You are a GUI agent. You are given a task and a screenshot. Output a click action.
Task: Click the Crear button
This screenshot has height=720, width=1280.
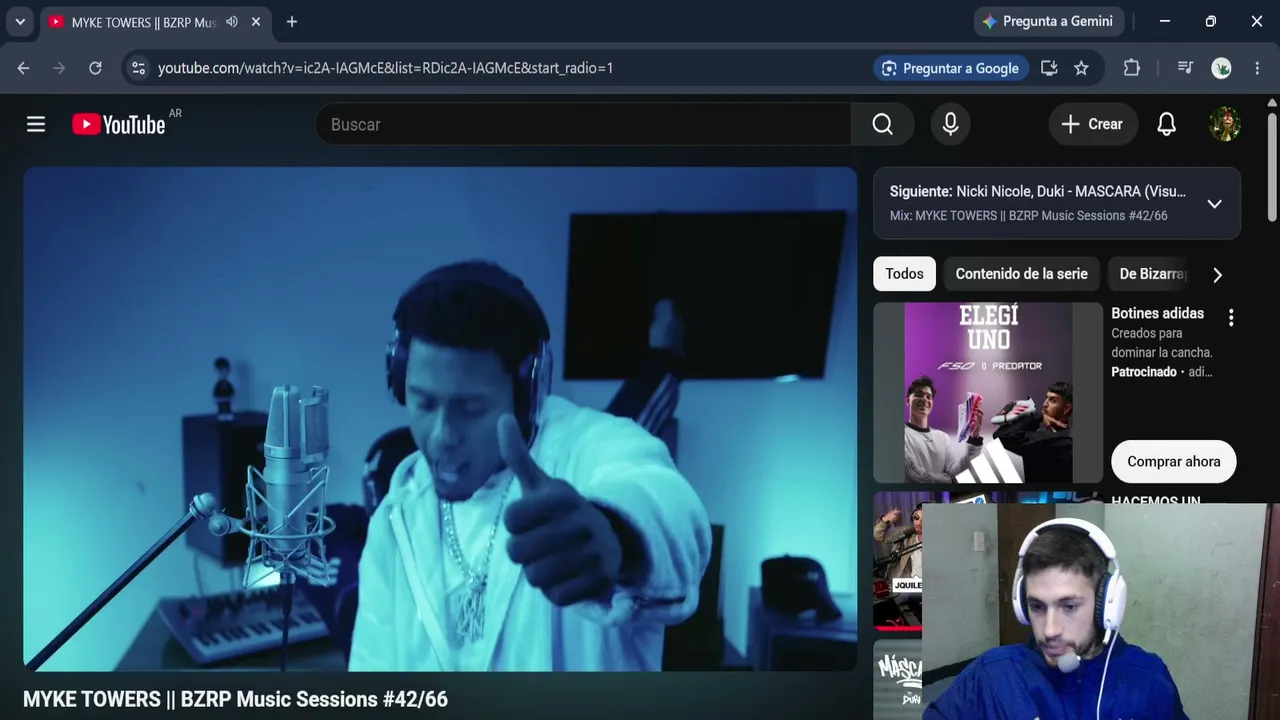pos(1093,124)
